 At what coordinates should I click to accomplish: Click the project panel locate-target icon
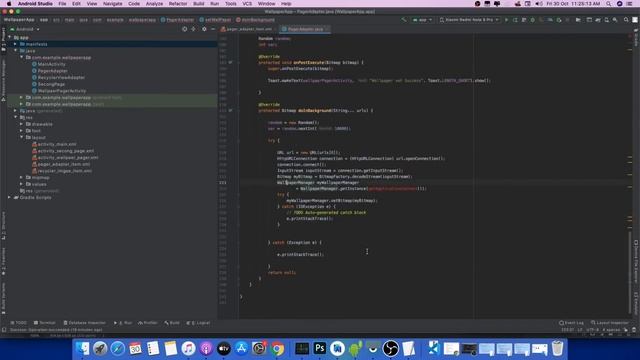coord(184,29)
